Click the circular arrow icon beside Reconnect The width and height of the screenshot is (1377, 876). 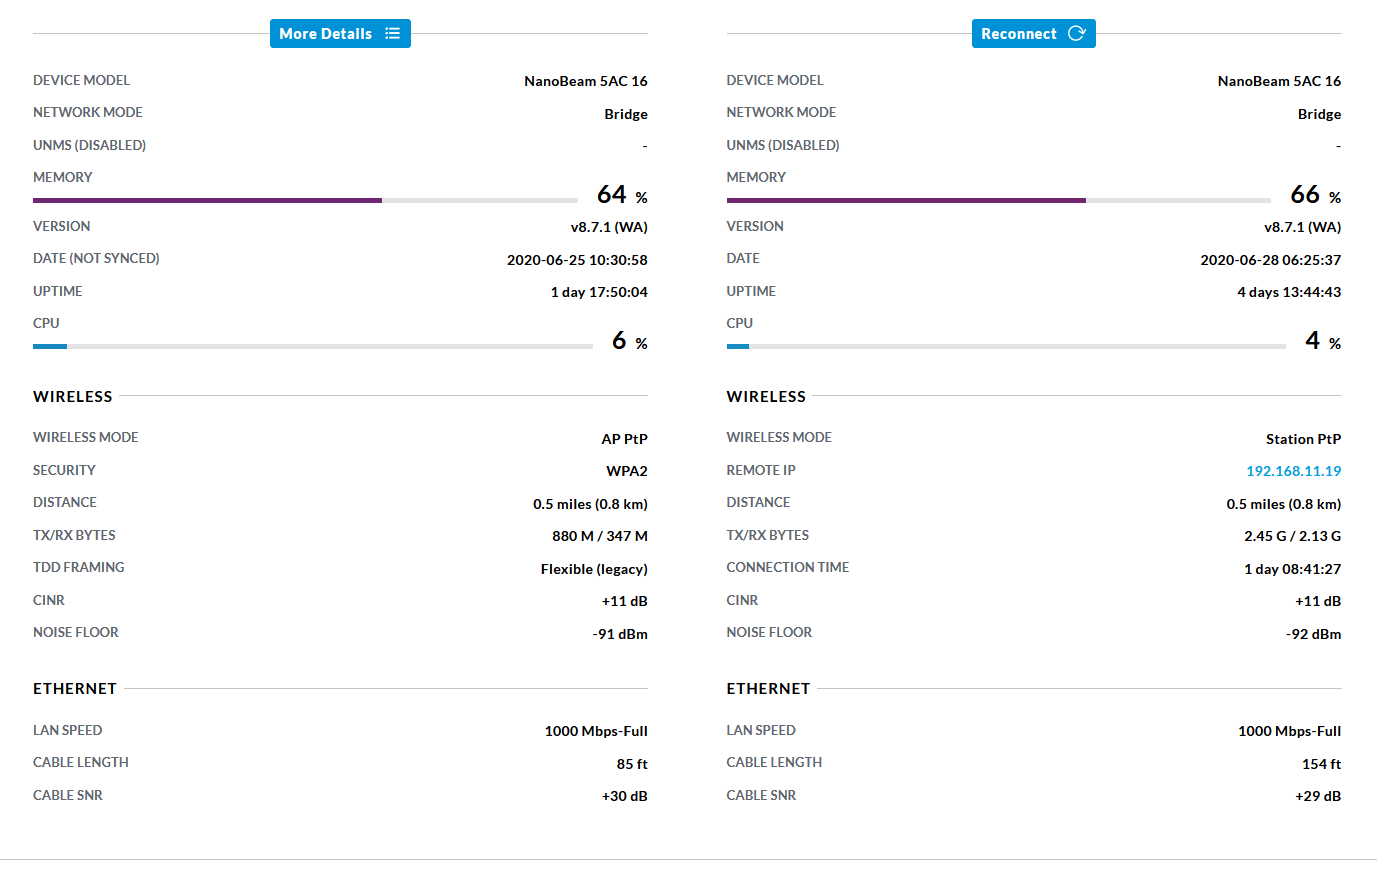click(x=1076, y=34)
